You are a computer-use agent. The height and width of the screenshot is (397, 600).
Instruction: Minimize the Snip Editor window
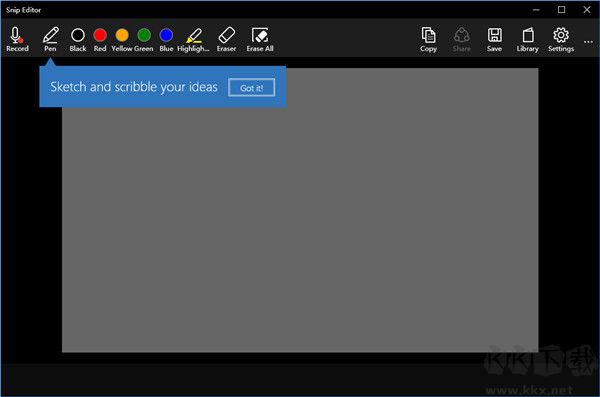pos(536,10)
